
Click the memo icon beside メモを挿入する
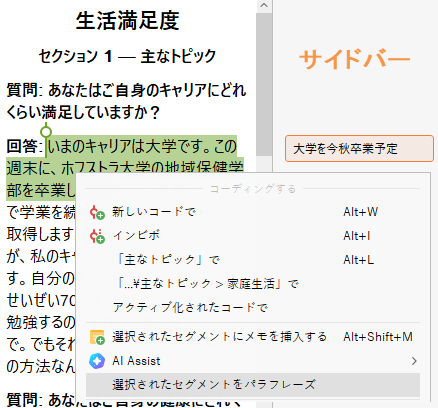point(97,337)
